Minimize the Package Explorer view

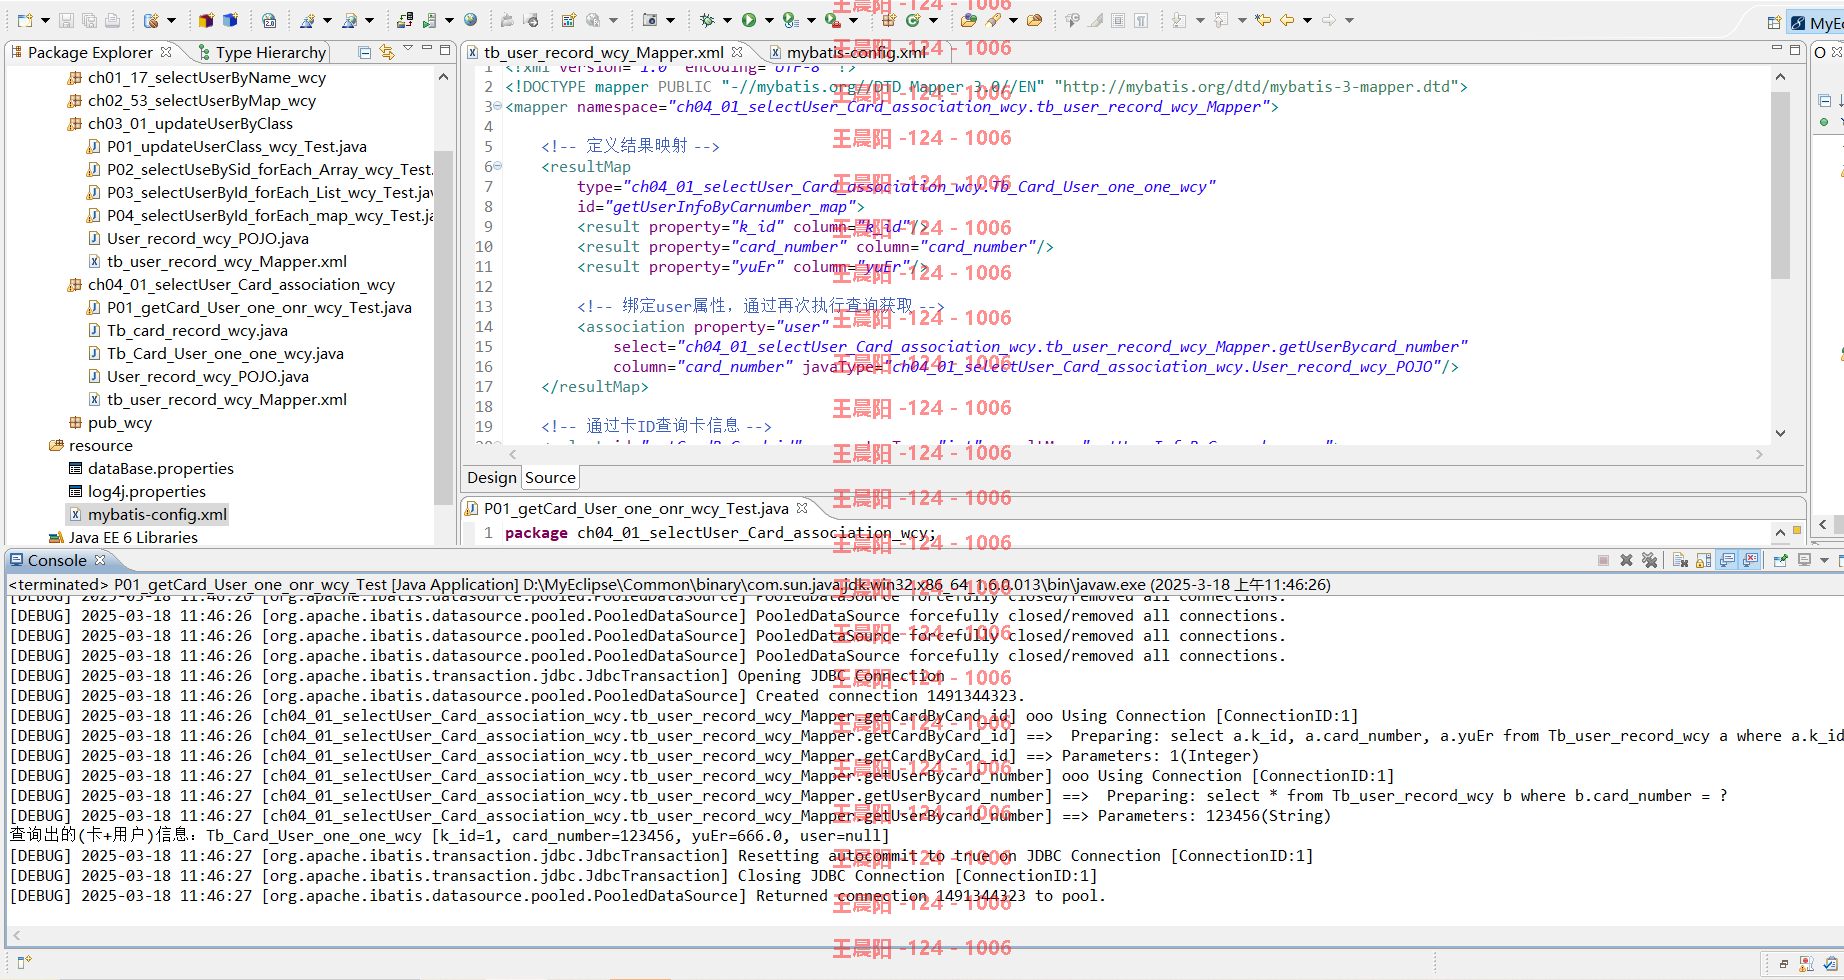[427, 49]
